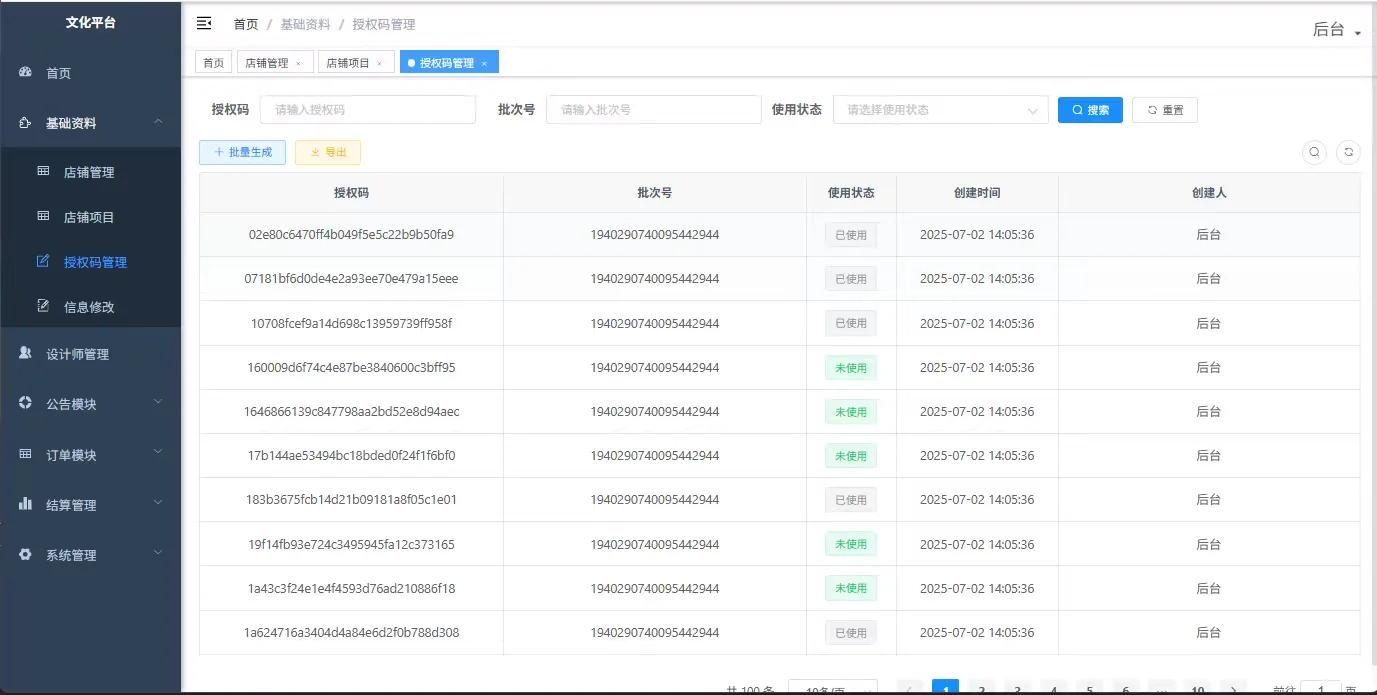This screenshot has width=1377, height=695.
Task: Open 设计师管理 from the sidebar
Action: [x=77, y=352]
